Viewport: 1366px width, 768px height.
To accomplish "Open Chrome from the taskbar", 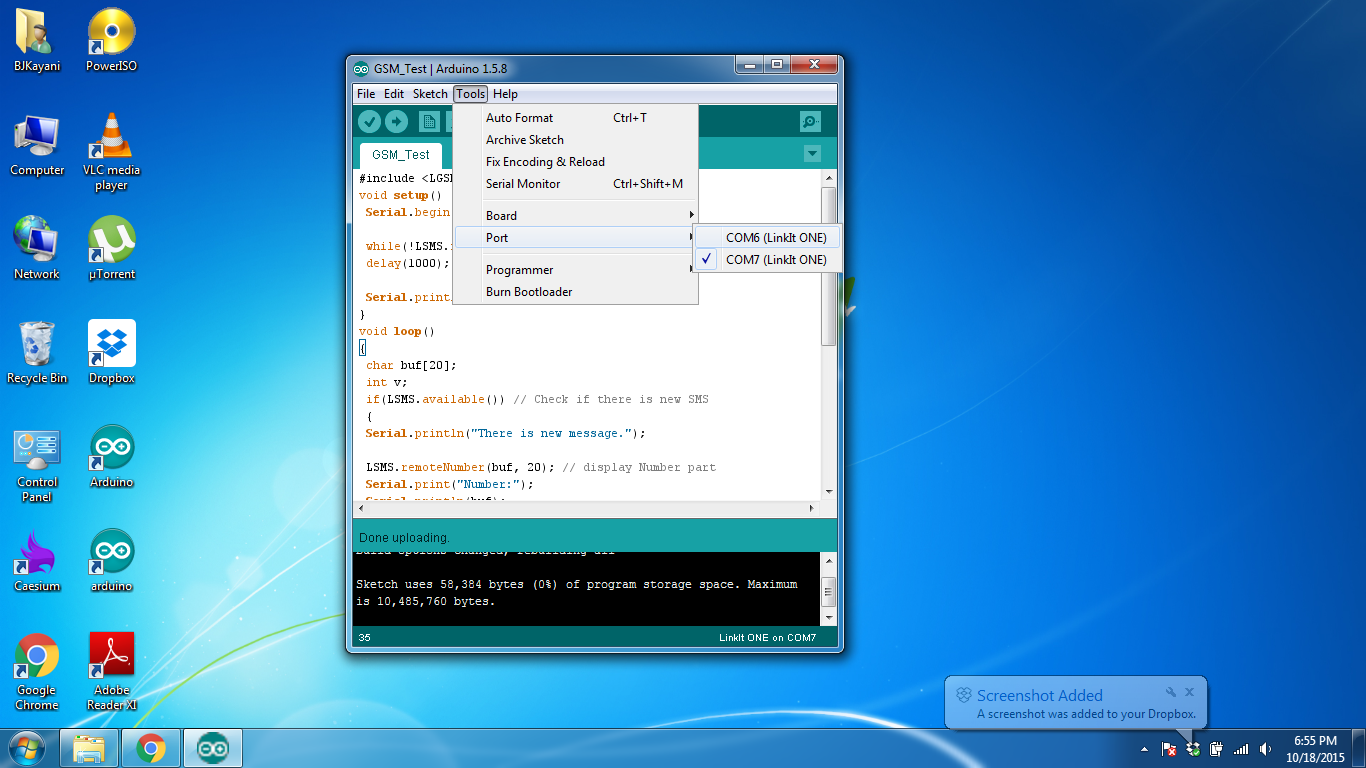I will point(151,748).
